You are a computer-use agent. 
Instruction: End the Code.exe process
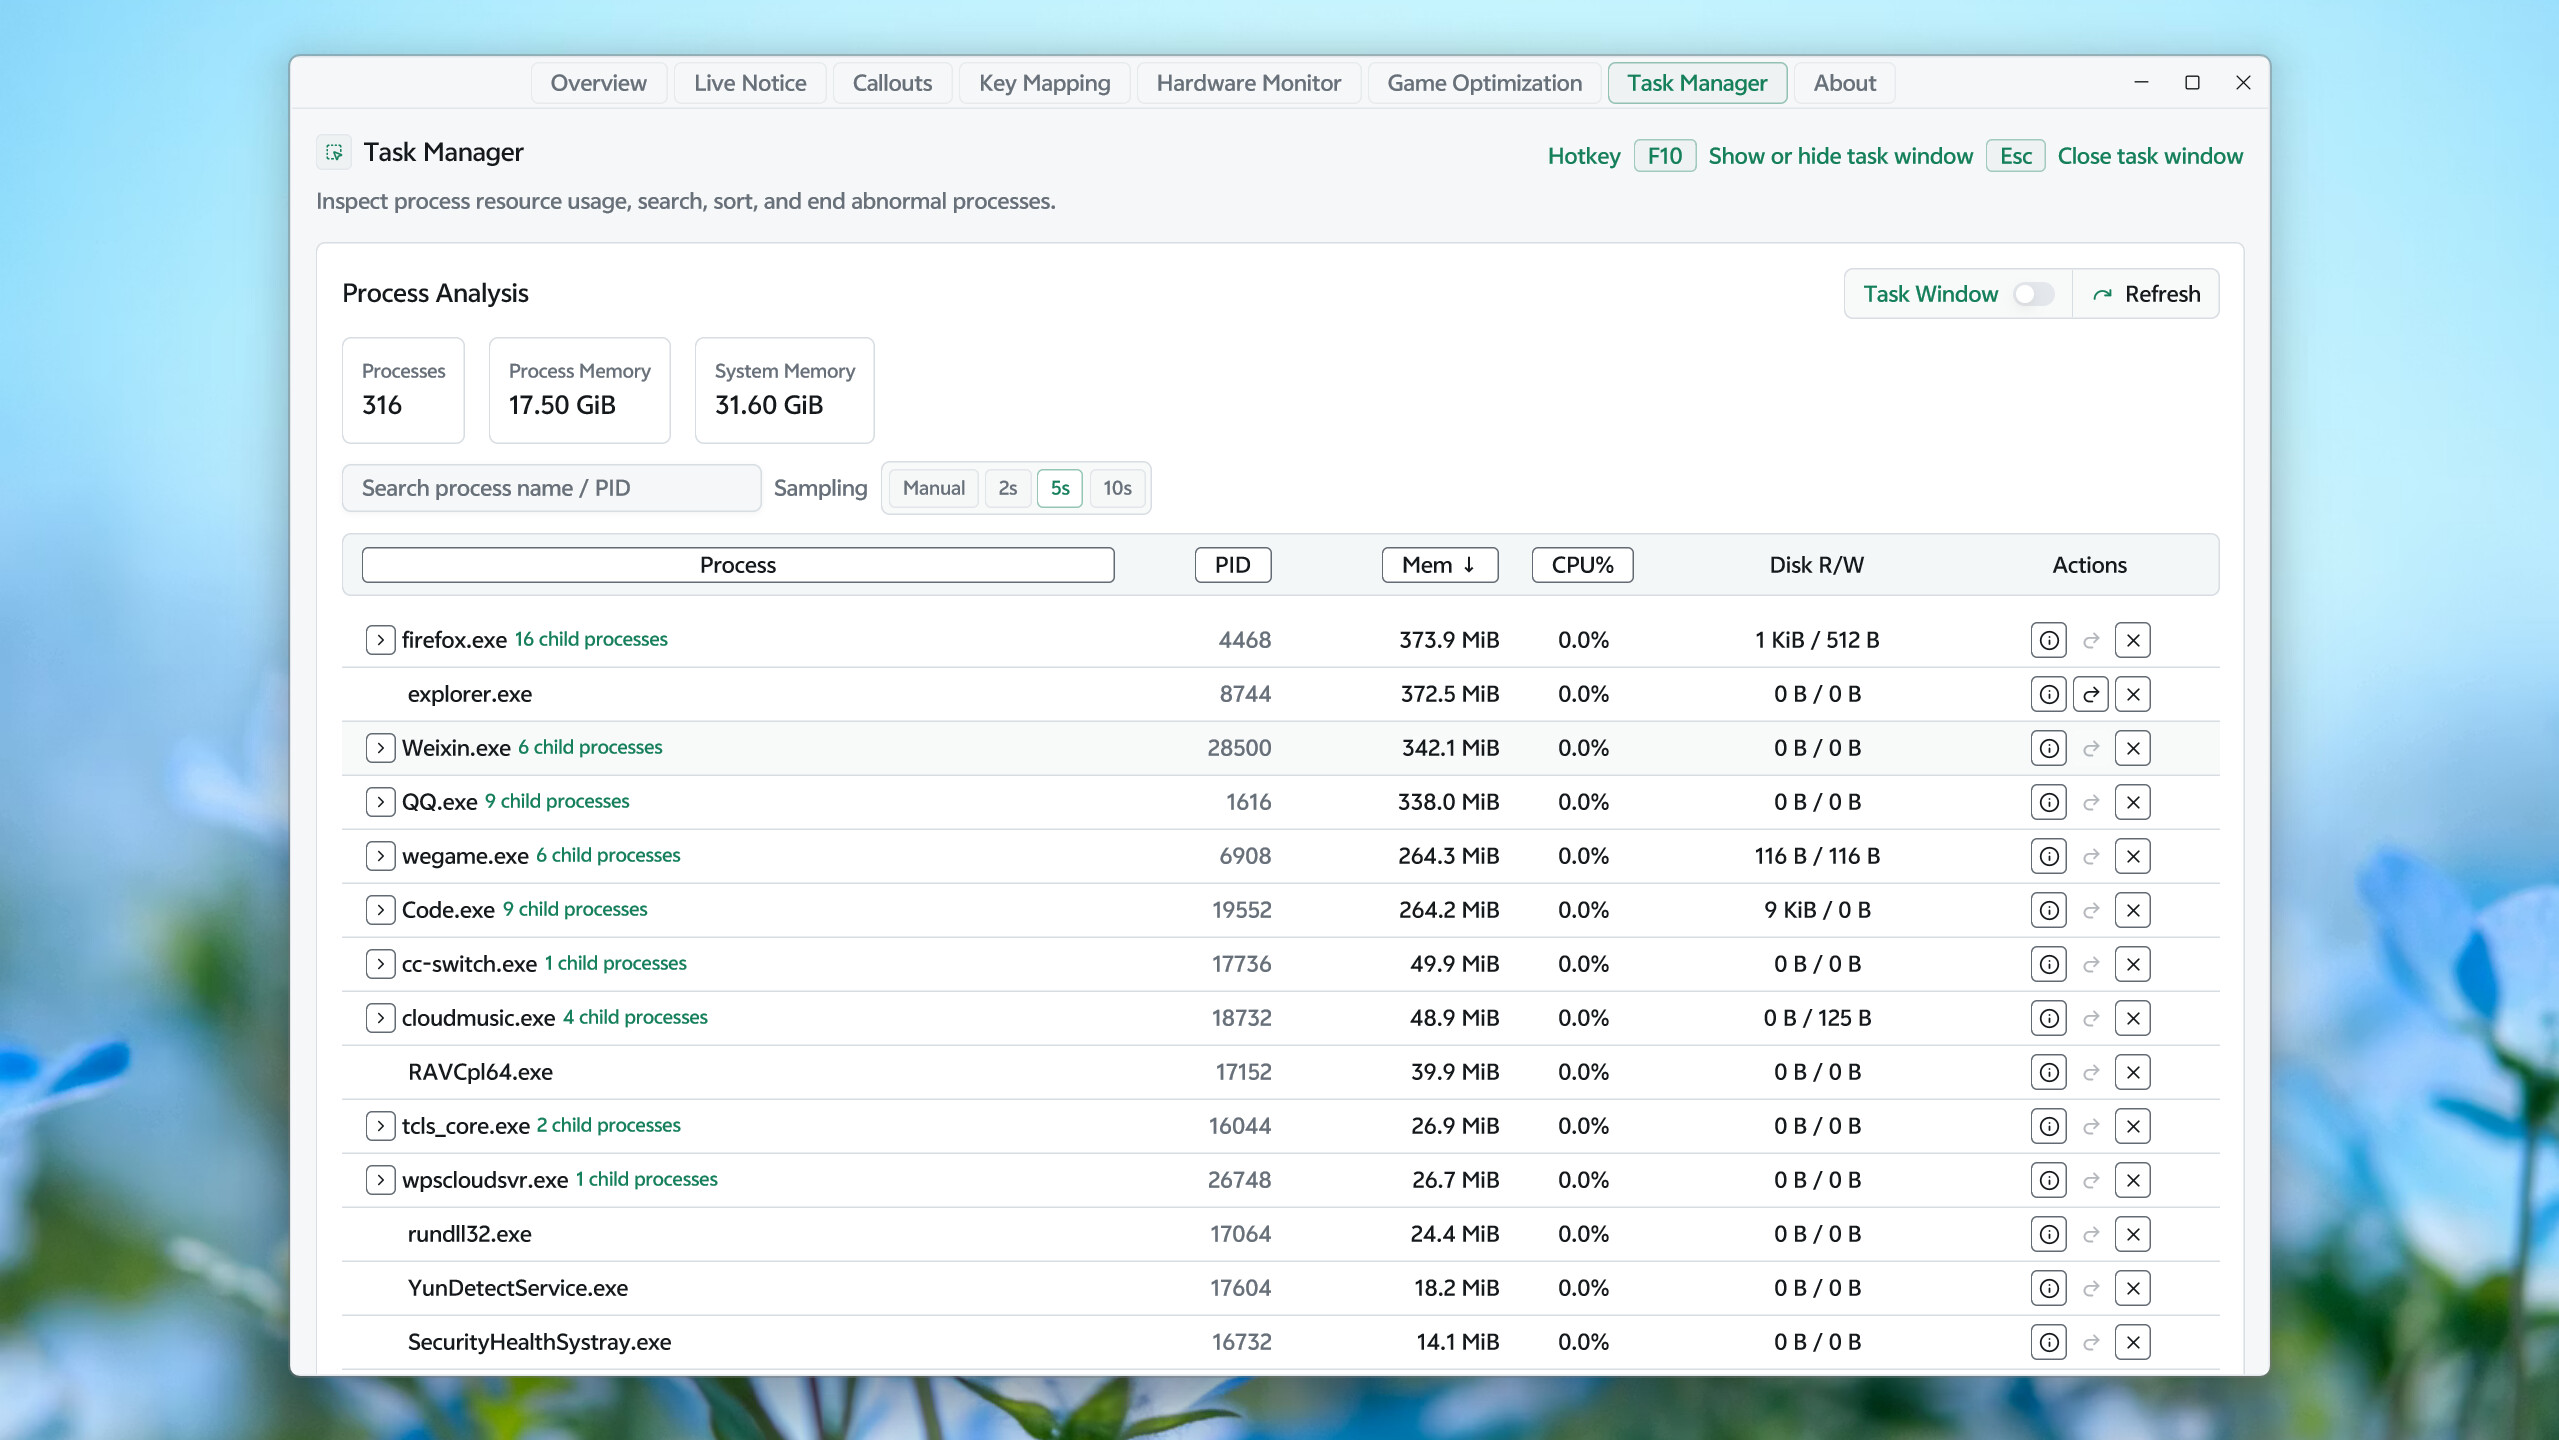coord(2132,910)
